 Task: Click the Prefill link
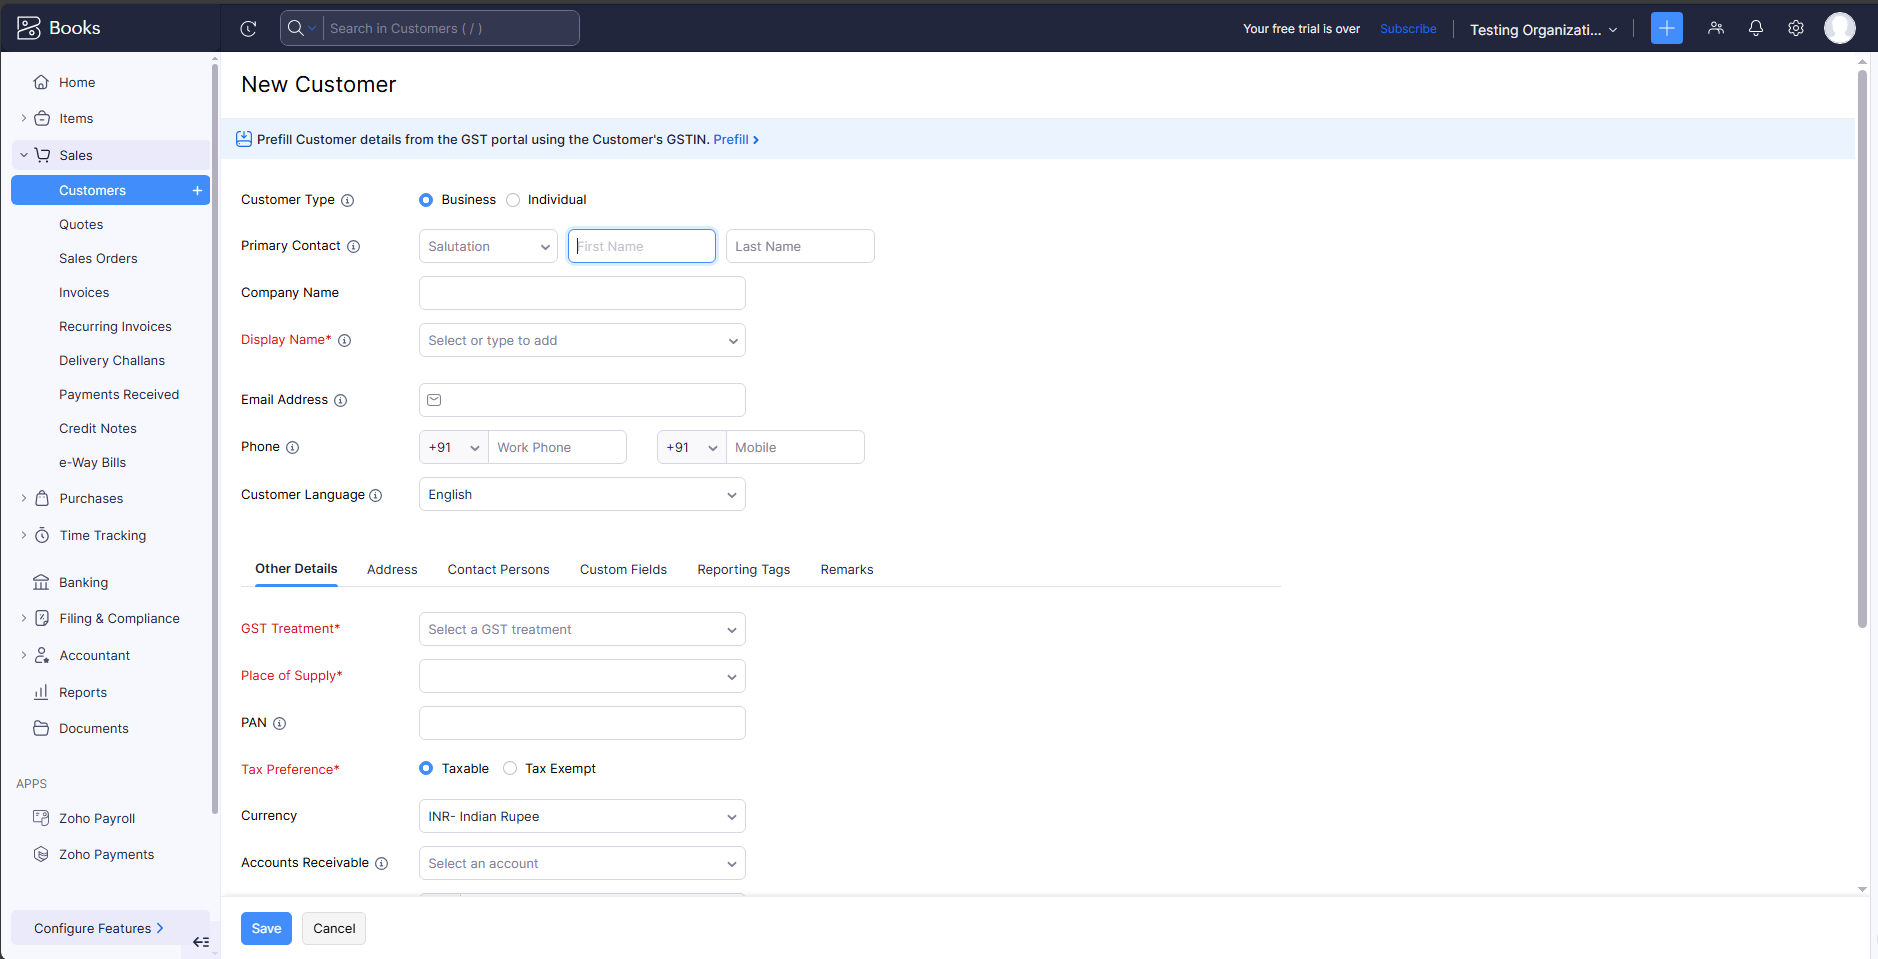[735, 139]
